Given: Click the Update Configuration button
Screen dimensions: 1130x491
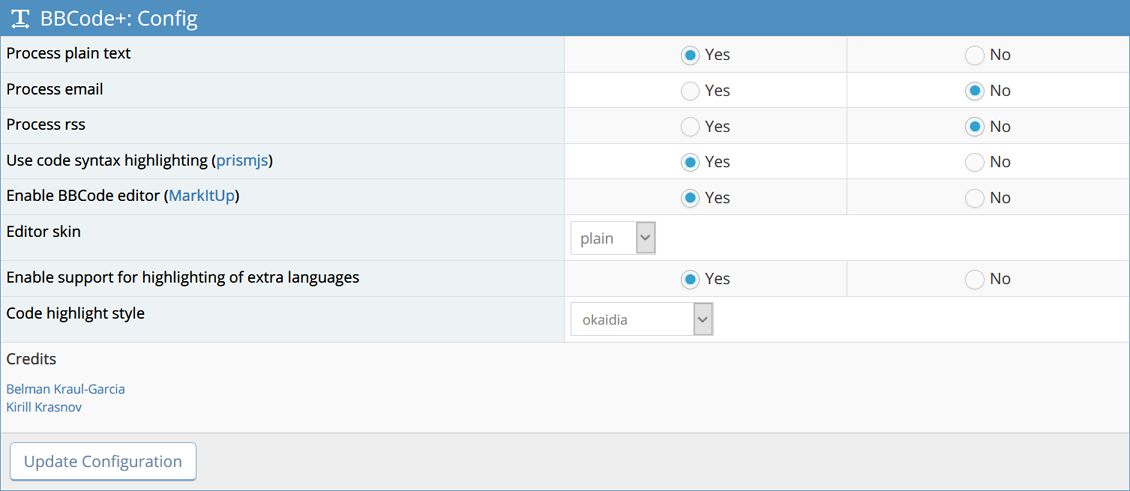Looking at the screenshot, I should (x=103, y=461).
